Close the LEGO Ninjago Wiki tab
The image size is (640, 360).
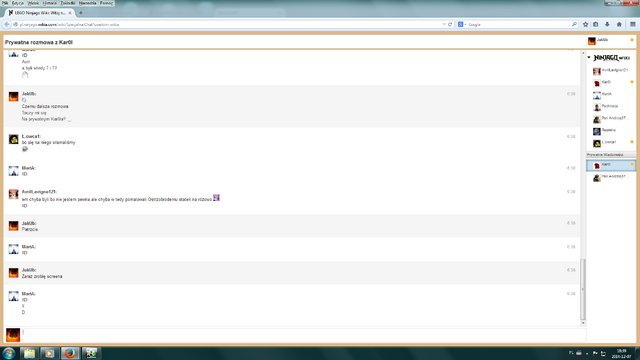coord(70,13)
